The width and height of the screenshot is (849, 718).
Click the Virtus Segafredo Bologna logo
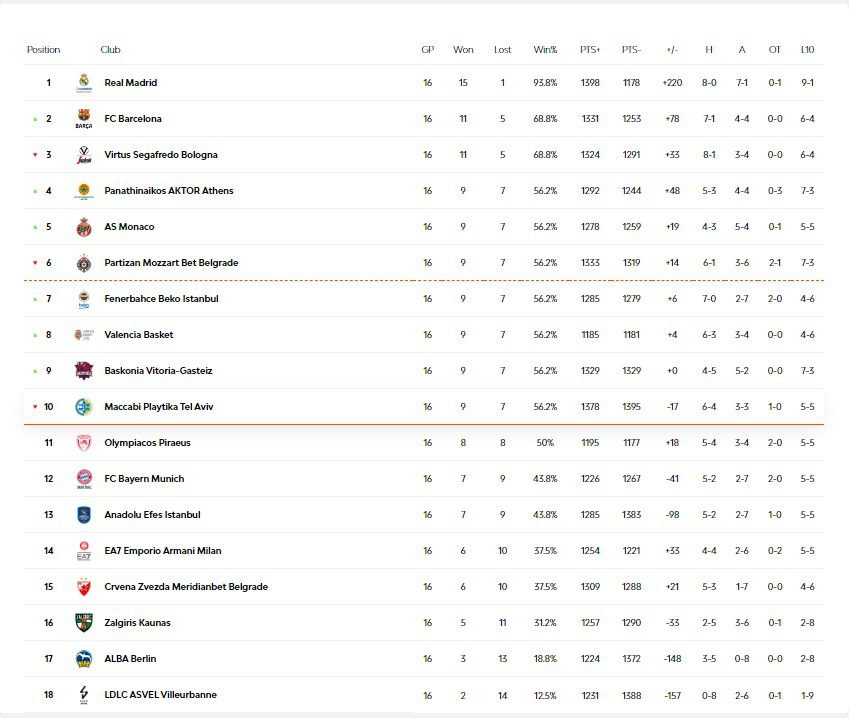point(84,155)
